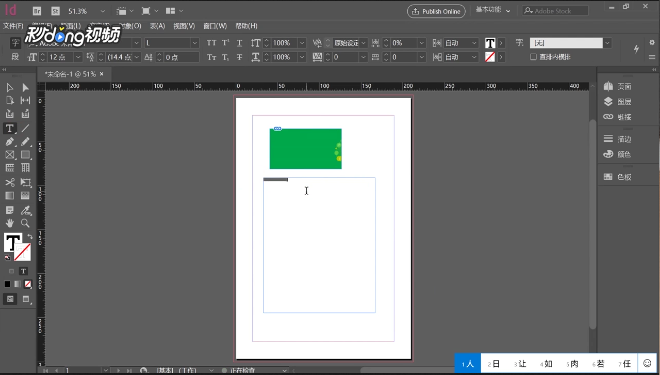
Task: Select the Selection tool arrow
Action: pos(10,88)
